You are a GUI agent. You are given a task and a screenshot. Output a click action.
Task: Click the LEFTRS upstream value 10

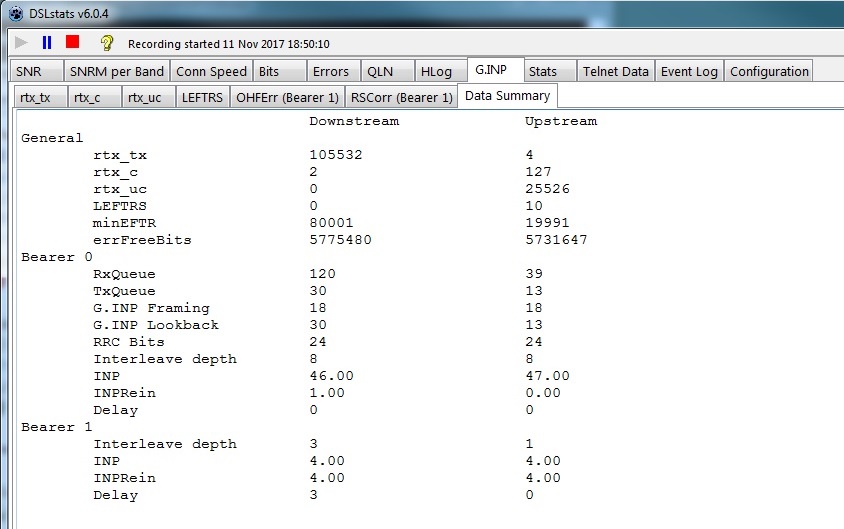tap(534, 206)
